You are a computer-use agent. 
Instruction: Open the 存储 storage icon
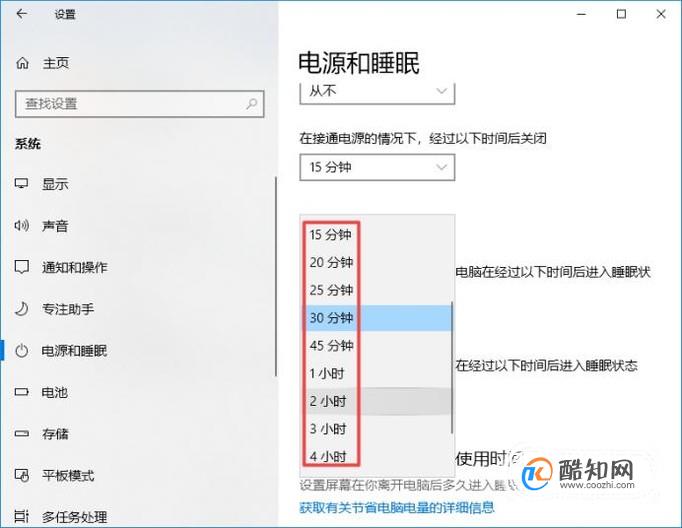[22, 434]
